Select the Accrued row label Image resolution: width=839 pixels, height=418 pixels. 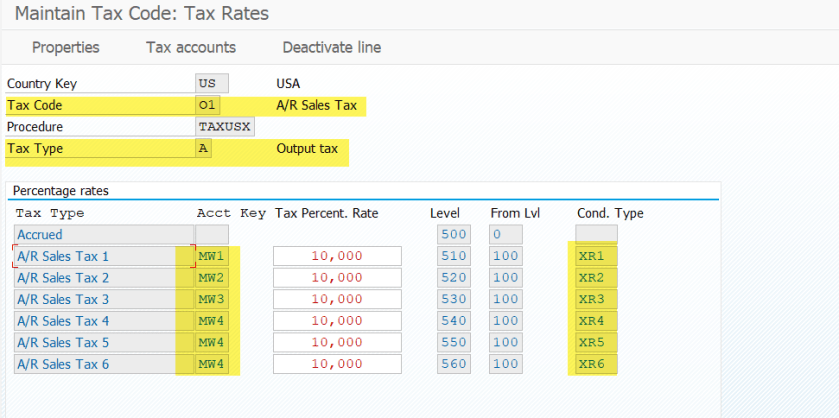click(x=94, y=234)
